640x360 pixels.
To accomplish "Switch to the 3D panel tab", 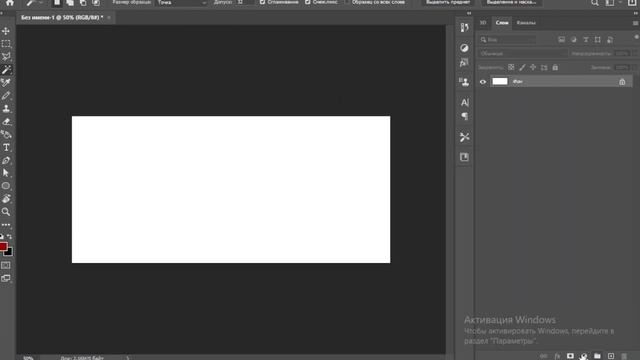I will 483,23.
